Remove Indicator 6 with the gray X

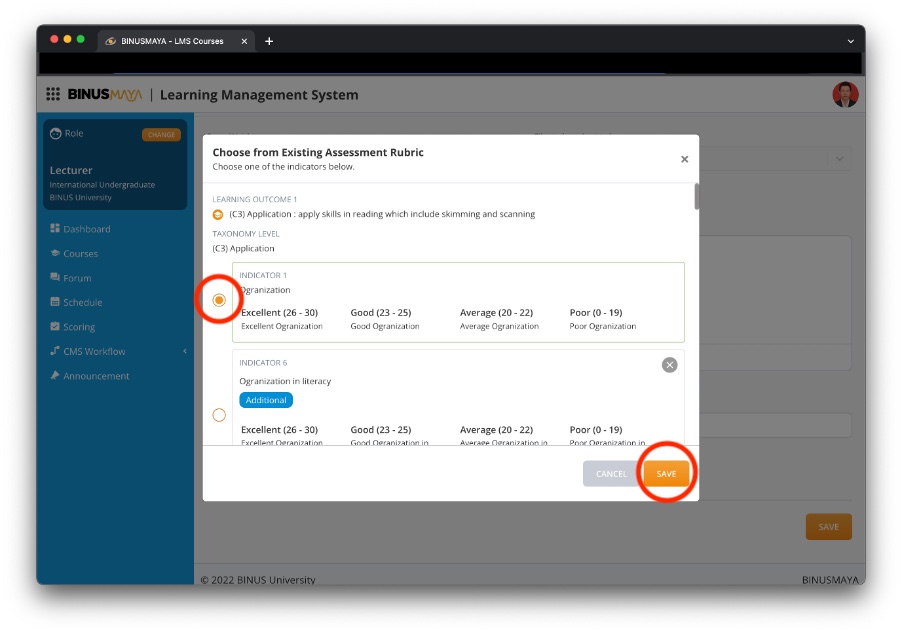click(669, 365)
